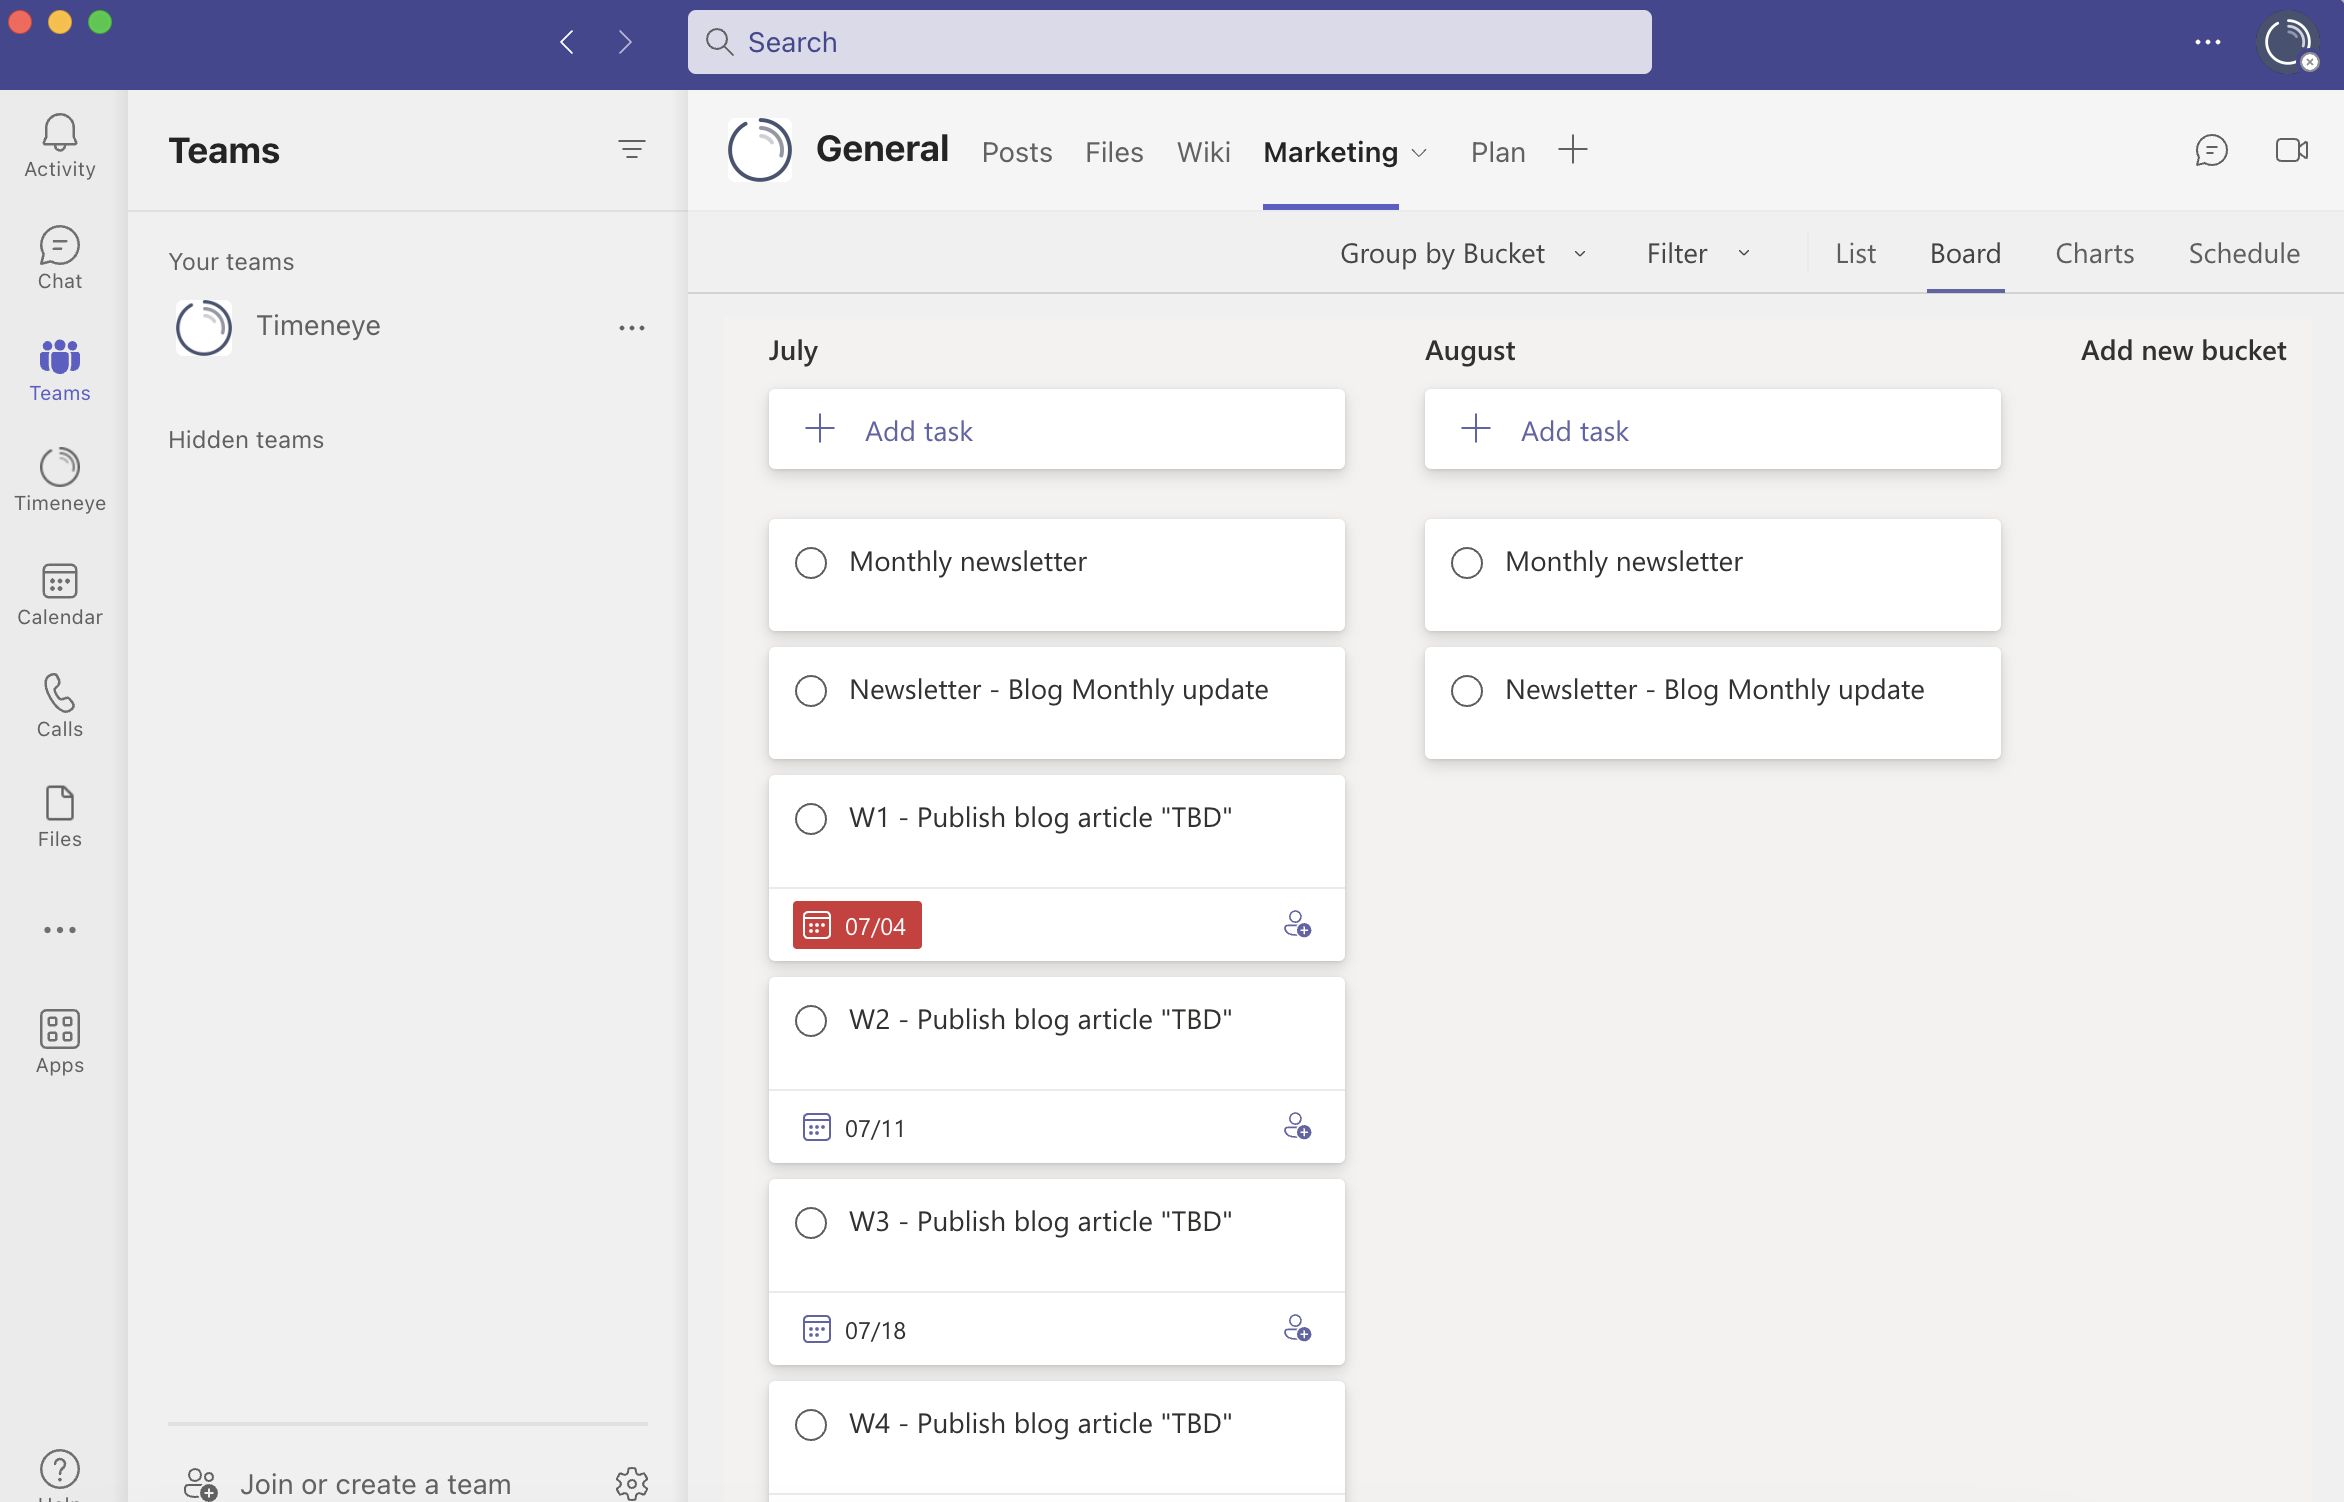Open the 07/11 due date
This screenshot has height=1502, width=2344.
tap(855, 1128)
